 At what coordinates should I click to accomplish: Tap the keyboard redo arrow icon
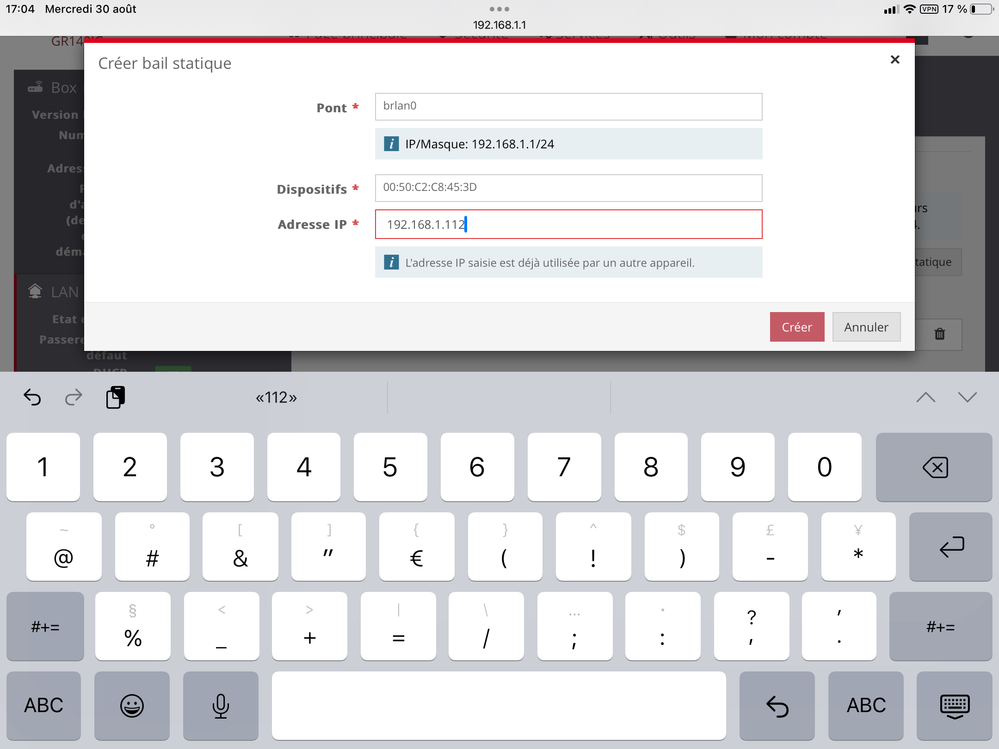(x=73, y=398)
